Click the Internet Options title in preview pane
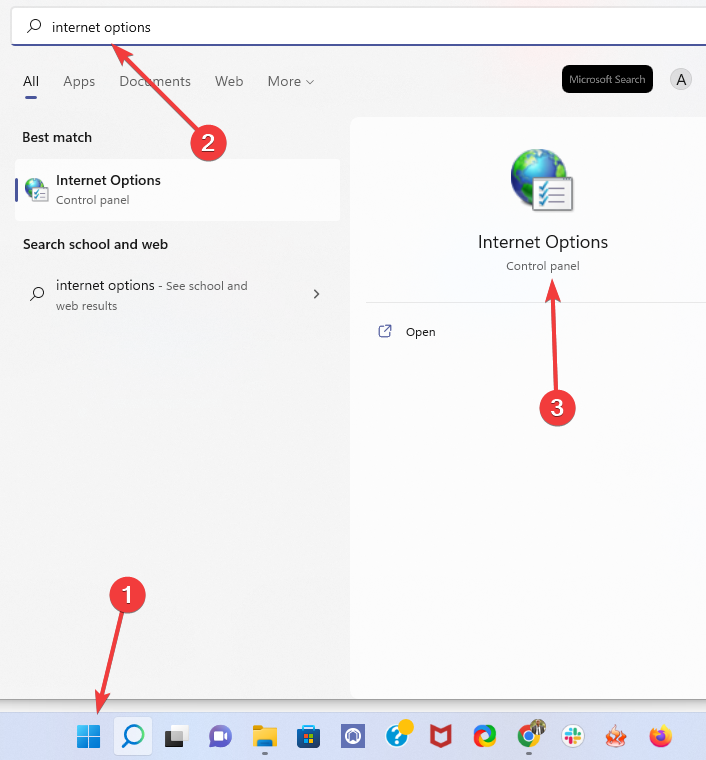This screenshot has width=706, height=760. [x=543, y=242]
